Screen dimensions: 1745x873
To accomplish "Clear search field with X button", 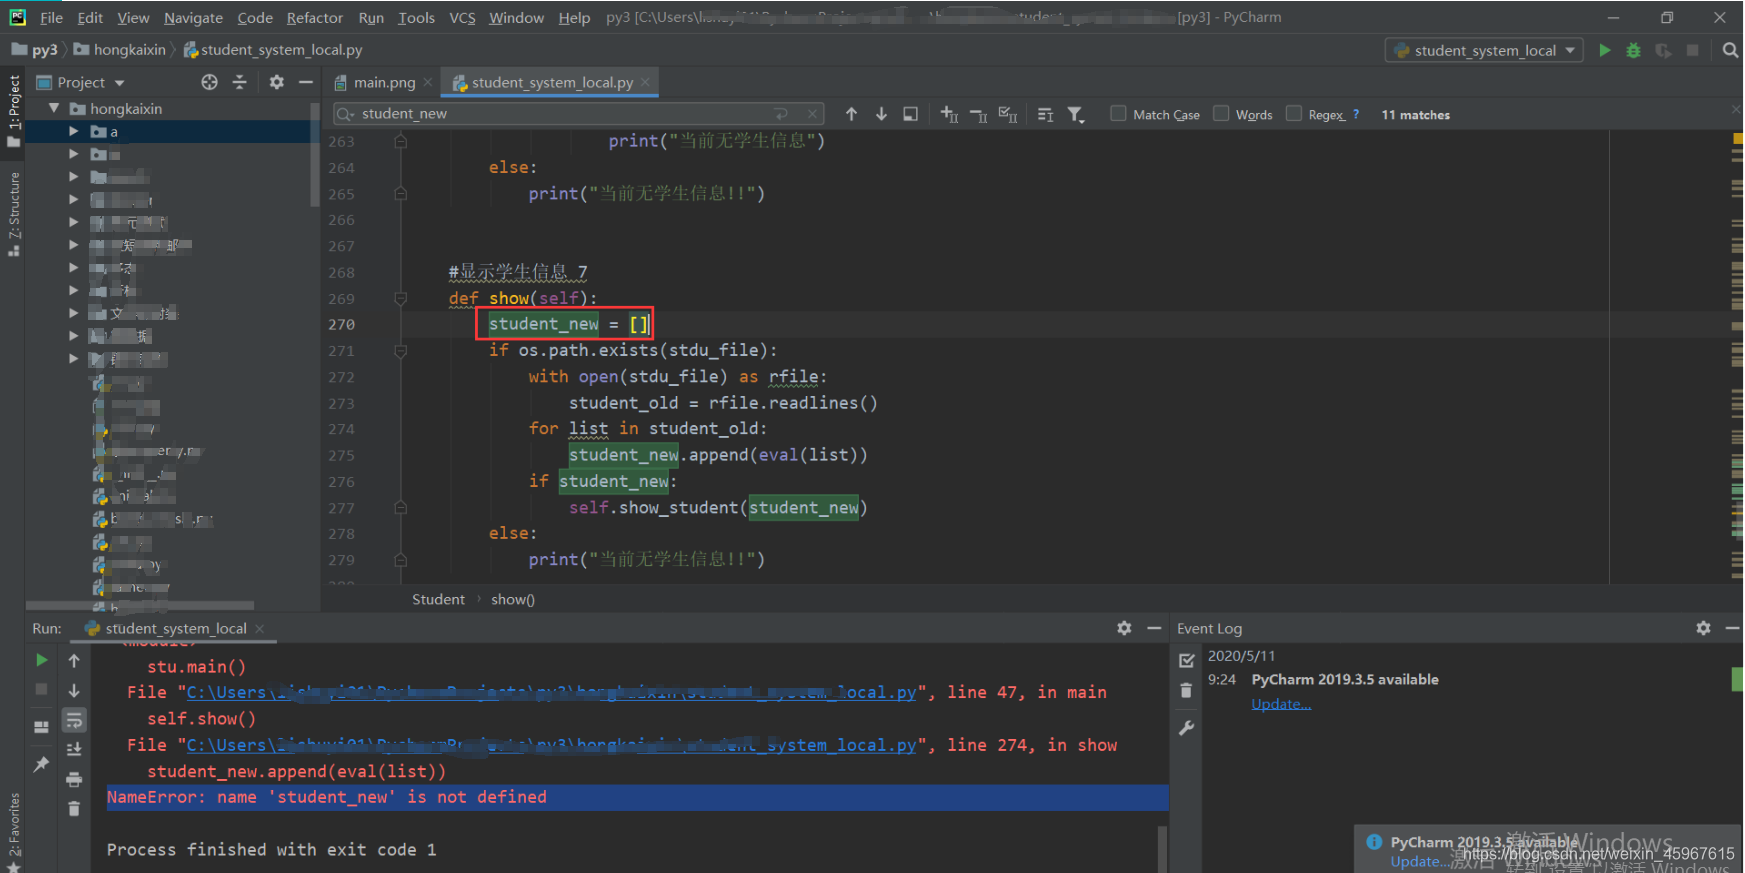I will [x=813, y=114].
